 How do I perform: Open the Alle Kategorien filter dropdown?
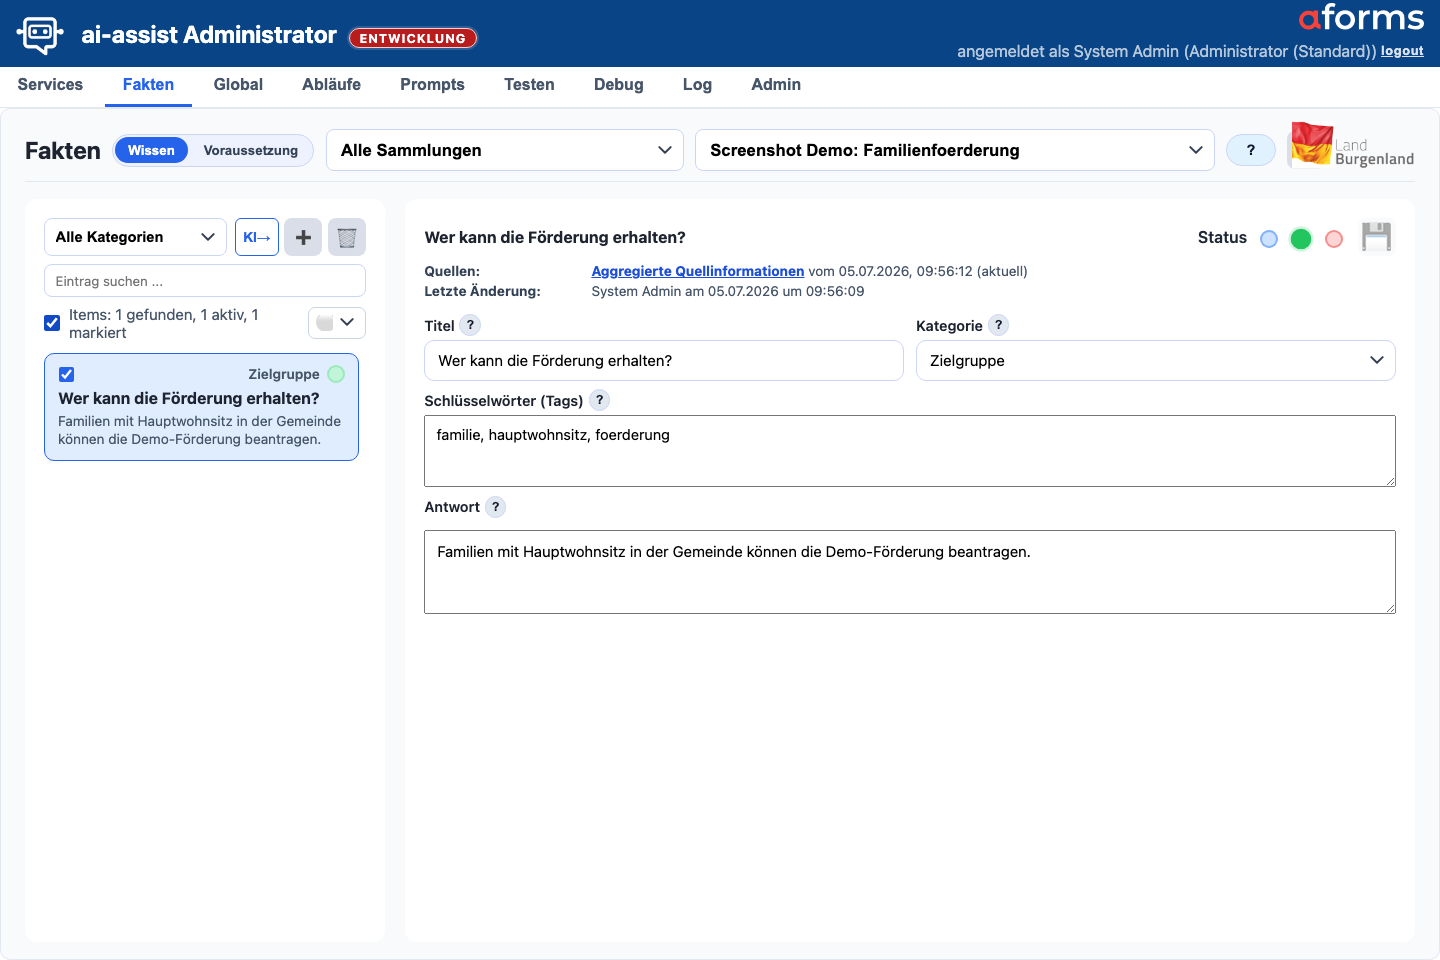(x=135, y=237)
